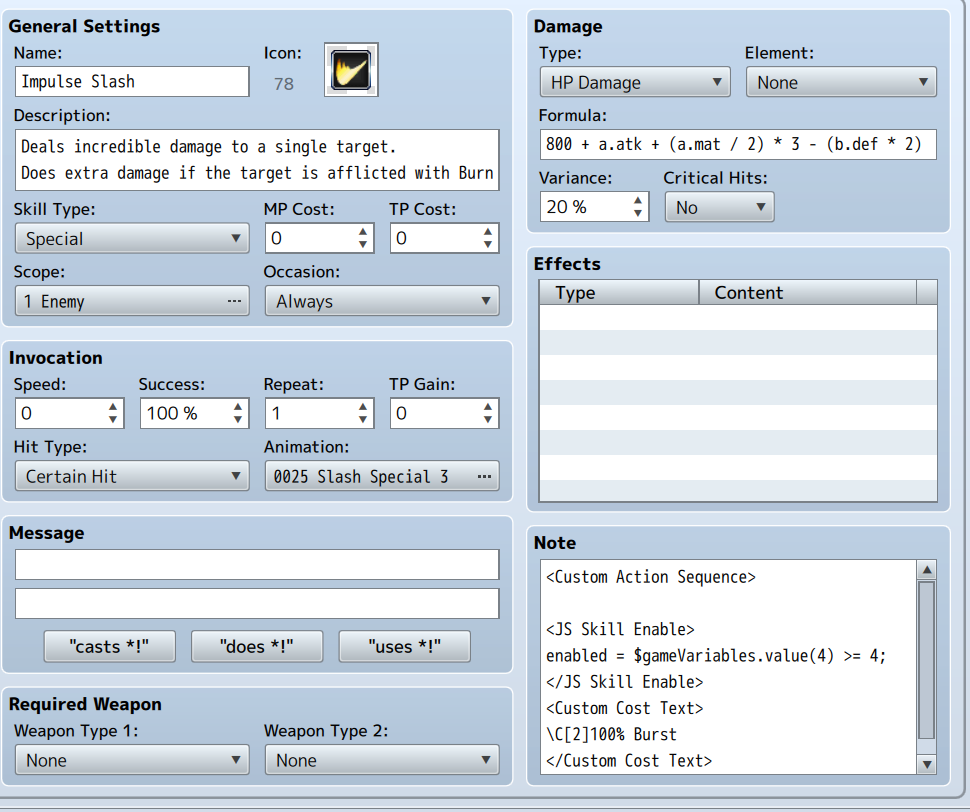Open the skill icon picker showing icon 78
Image resolution: width=970 pixels, height=812 pixels.
tap(350, 70)
